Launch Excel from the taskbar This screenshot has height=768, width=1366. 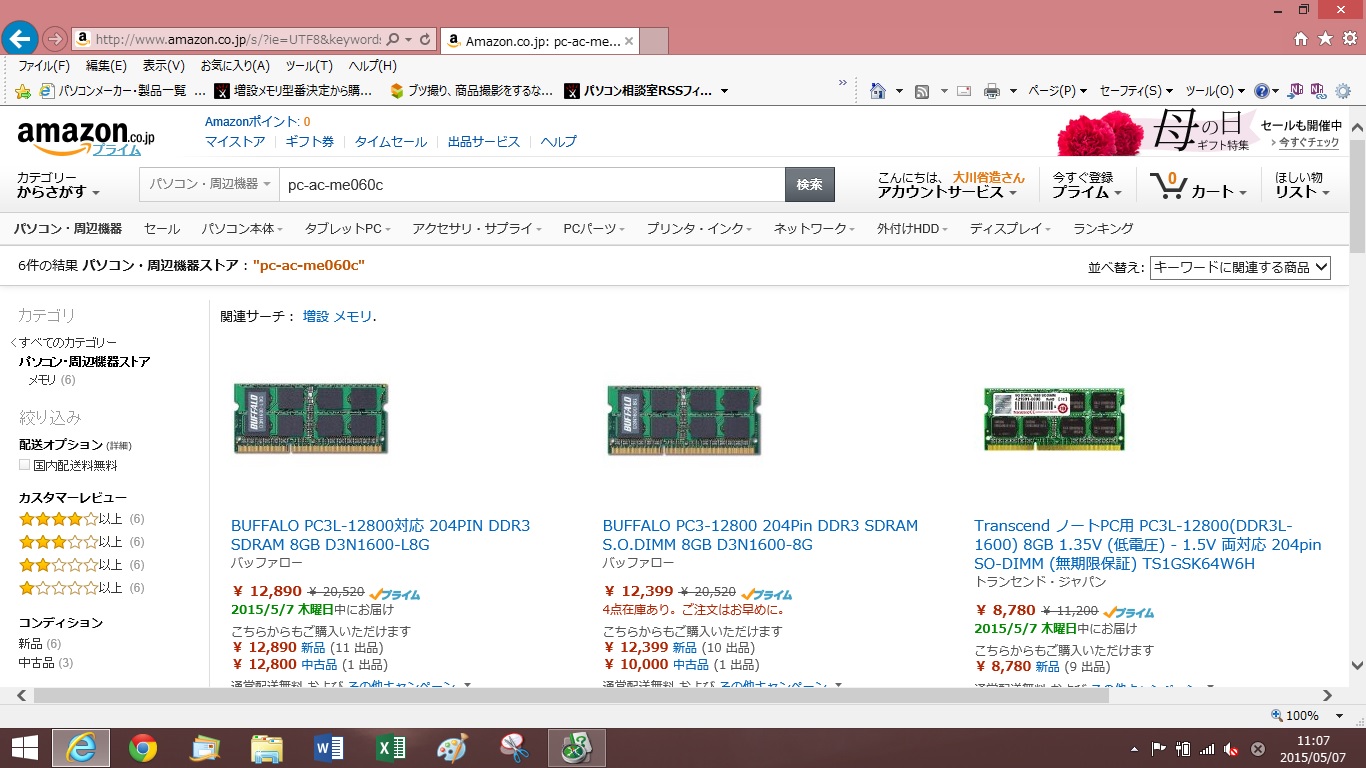[390, 747]
